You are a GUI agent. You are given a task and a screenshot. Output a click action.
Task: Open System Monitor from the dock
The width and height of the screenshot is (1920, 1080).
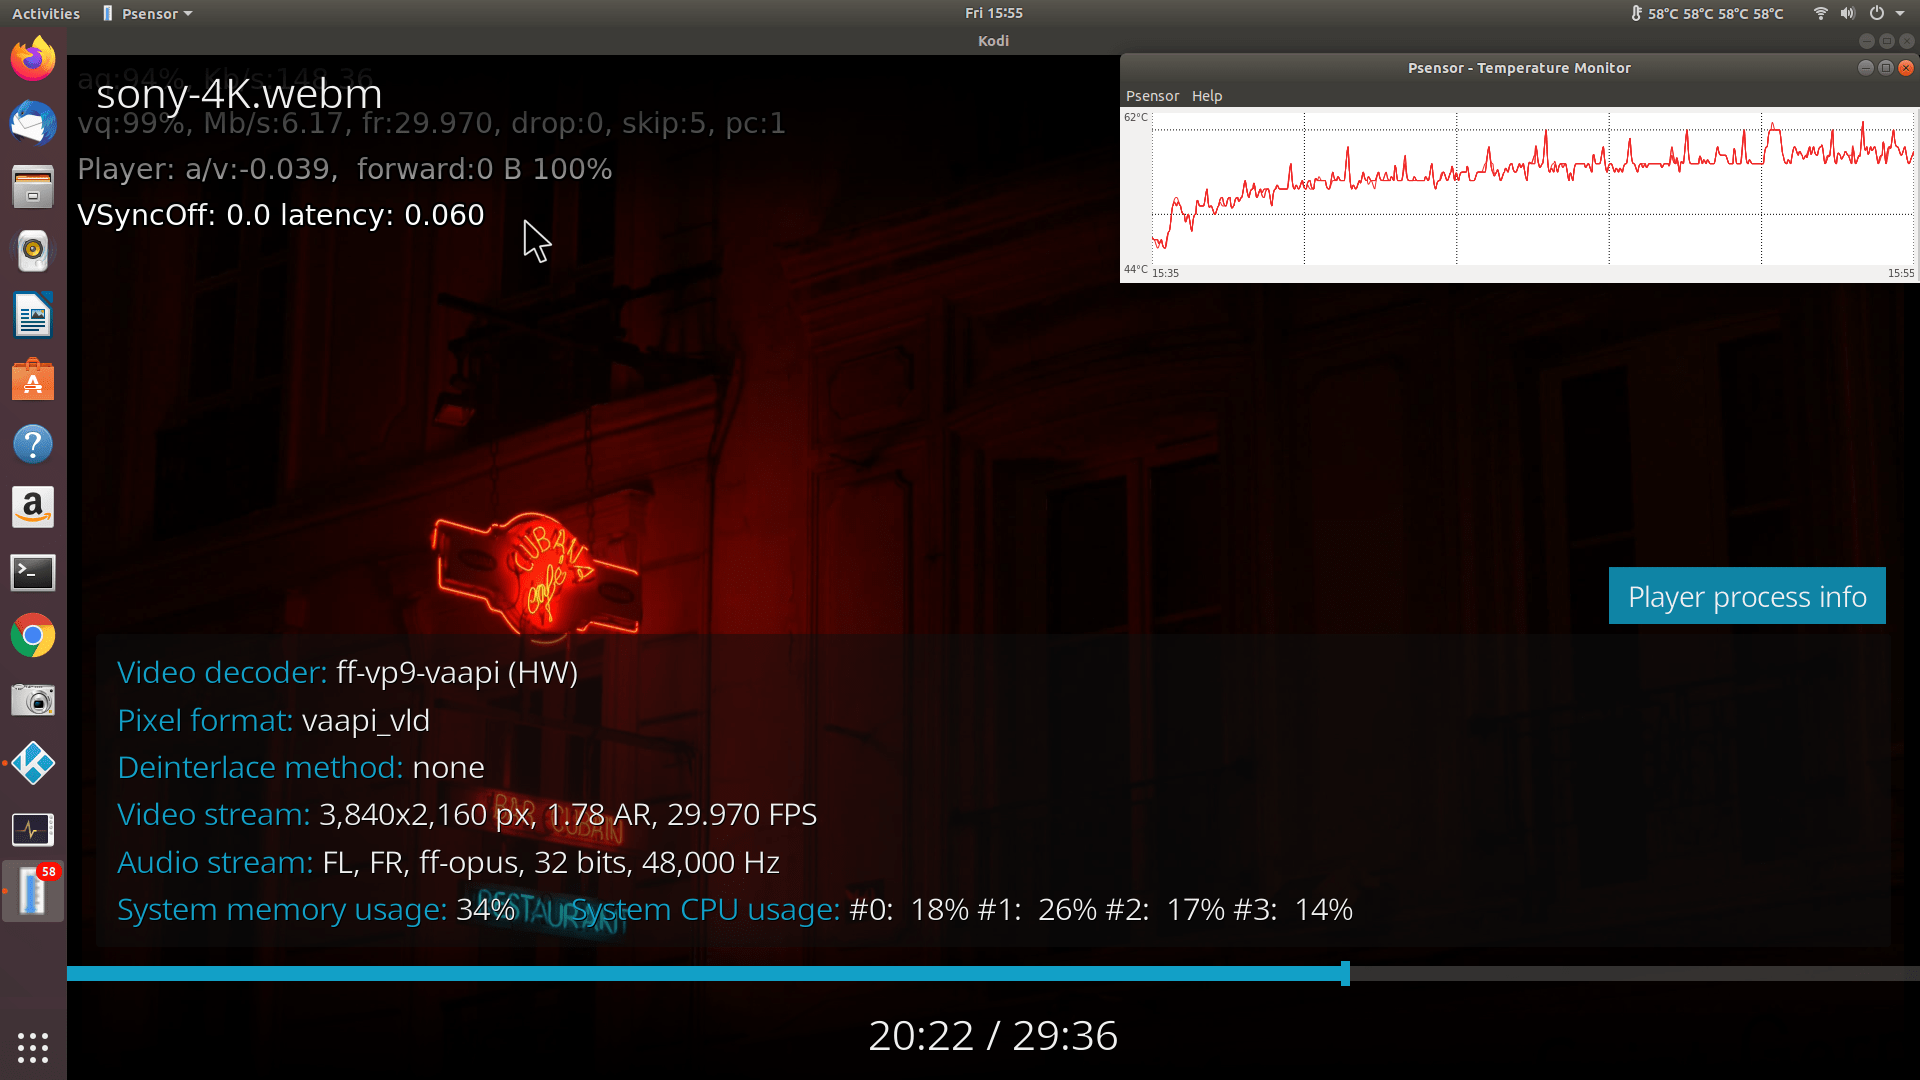(33, 829)
